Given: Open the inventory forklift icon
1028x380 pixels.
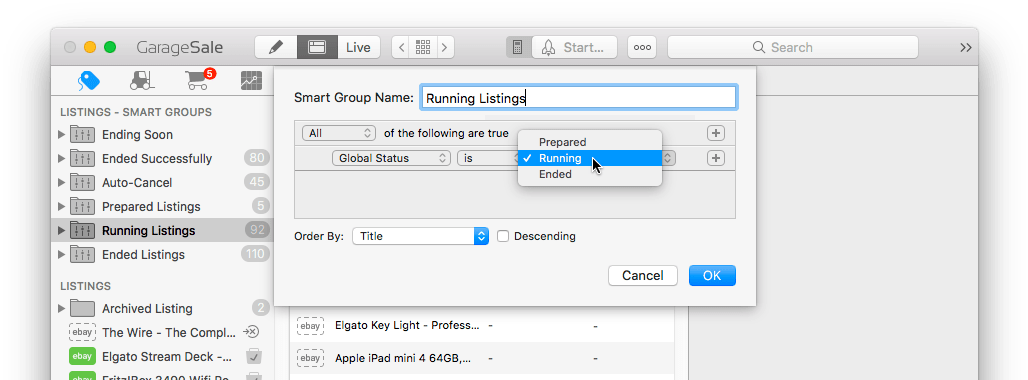Looking at the screenshot, I should point(142,80).
